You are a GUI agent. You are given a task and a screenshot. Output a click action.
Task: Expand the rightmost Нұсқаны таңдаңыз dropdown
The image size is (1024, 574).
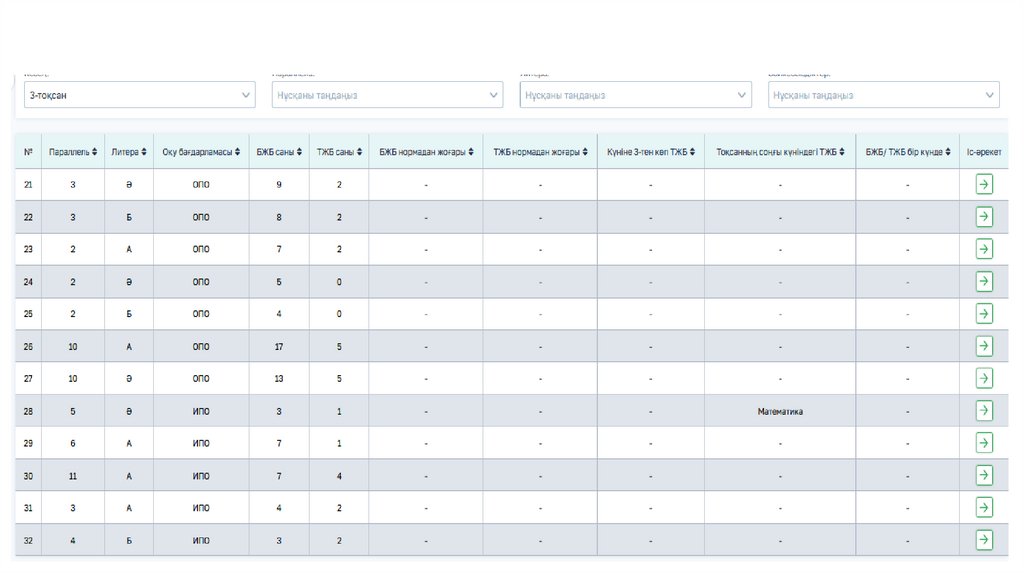883,95
